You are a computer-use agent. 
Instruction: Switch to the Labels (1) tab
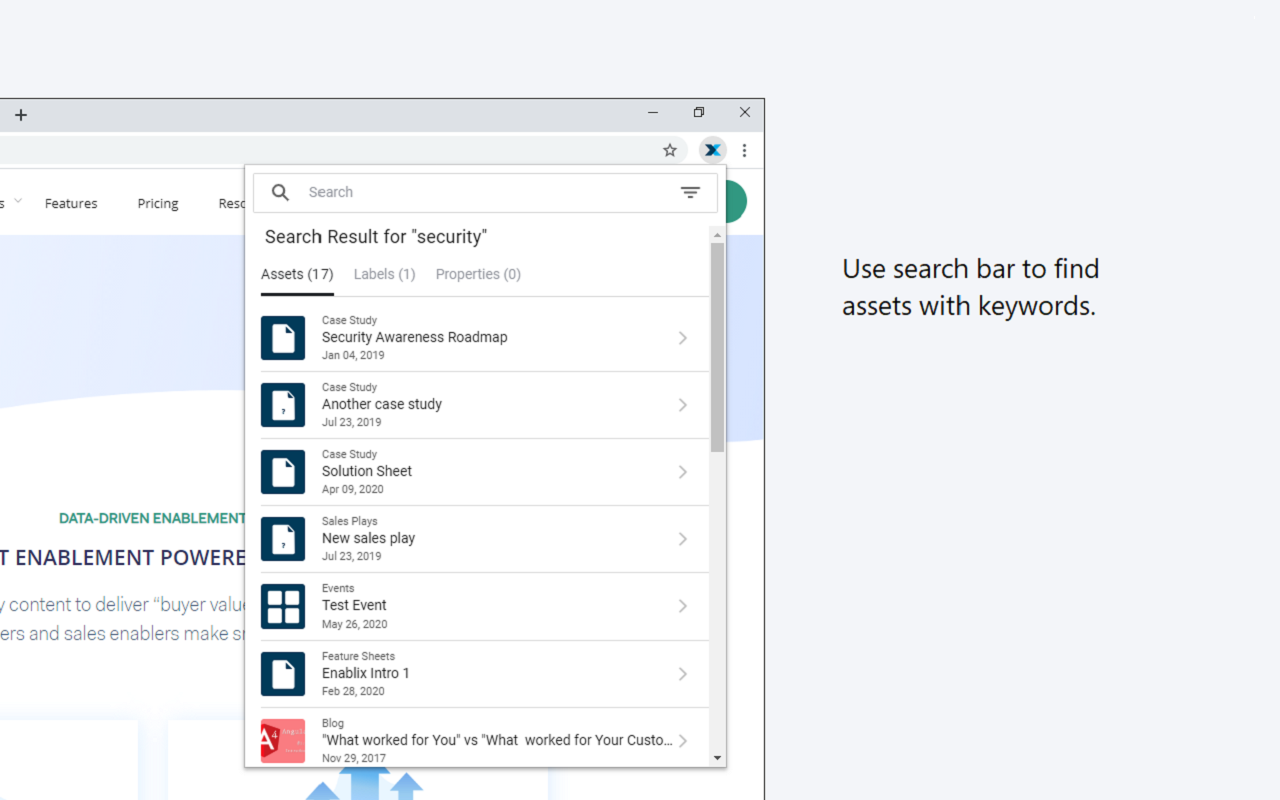click(384, 274)
